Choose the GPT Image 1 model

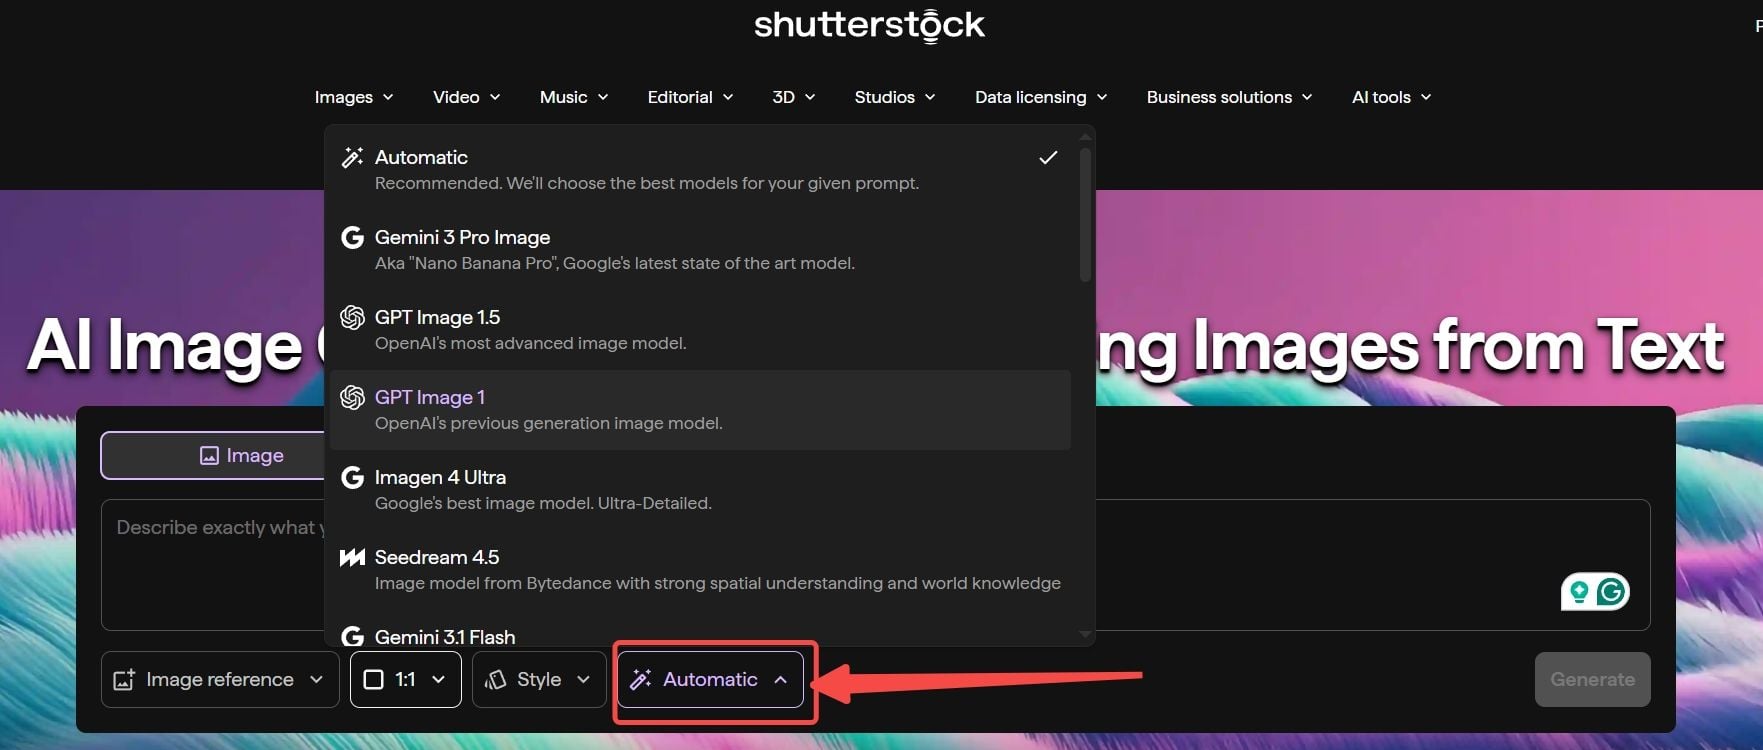700,410
